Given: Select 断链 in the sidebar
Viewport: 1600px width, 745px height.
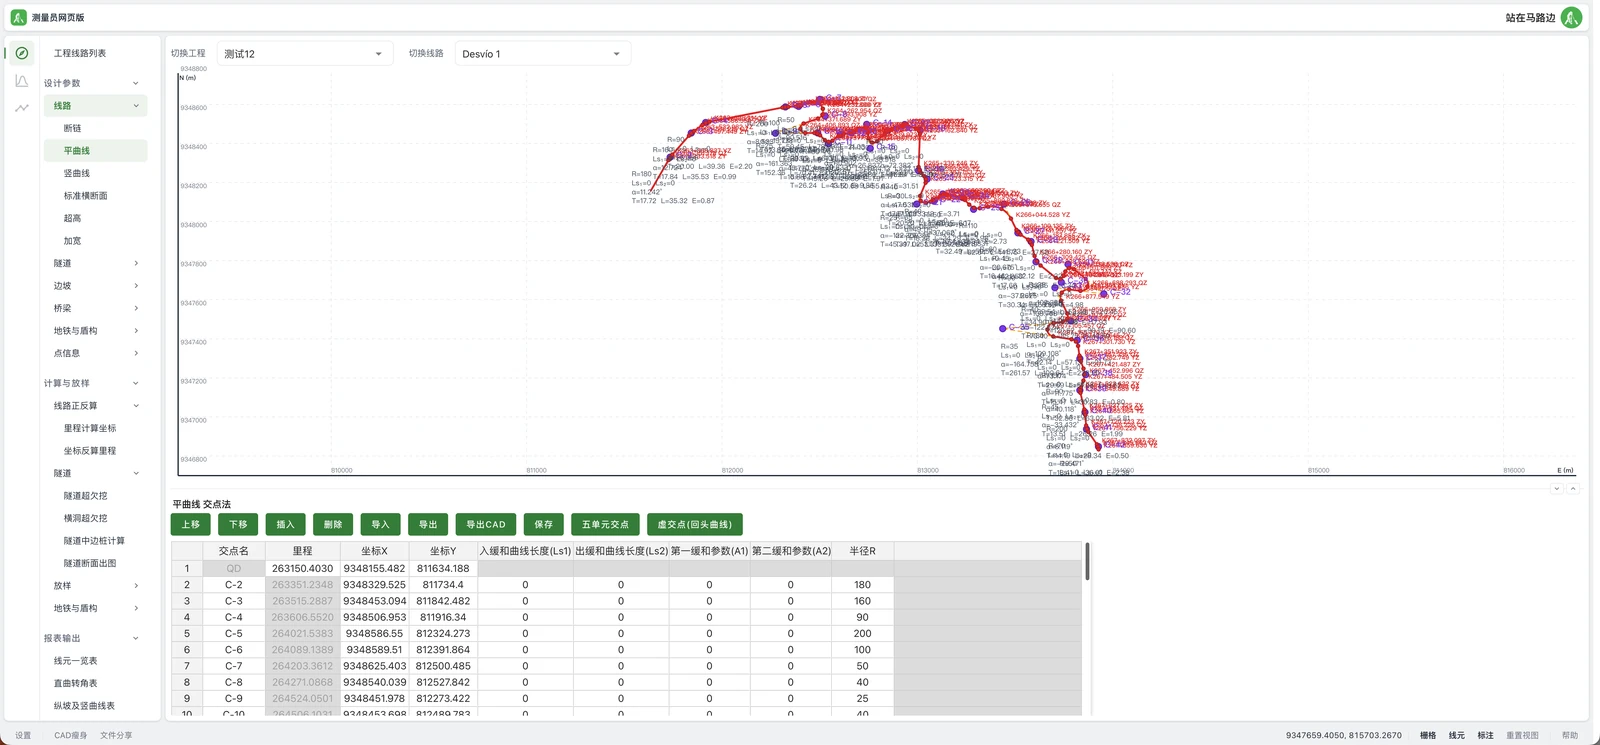Looking at the screenshot, I should 73,128.
